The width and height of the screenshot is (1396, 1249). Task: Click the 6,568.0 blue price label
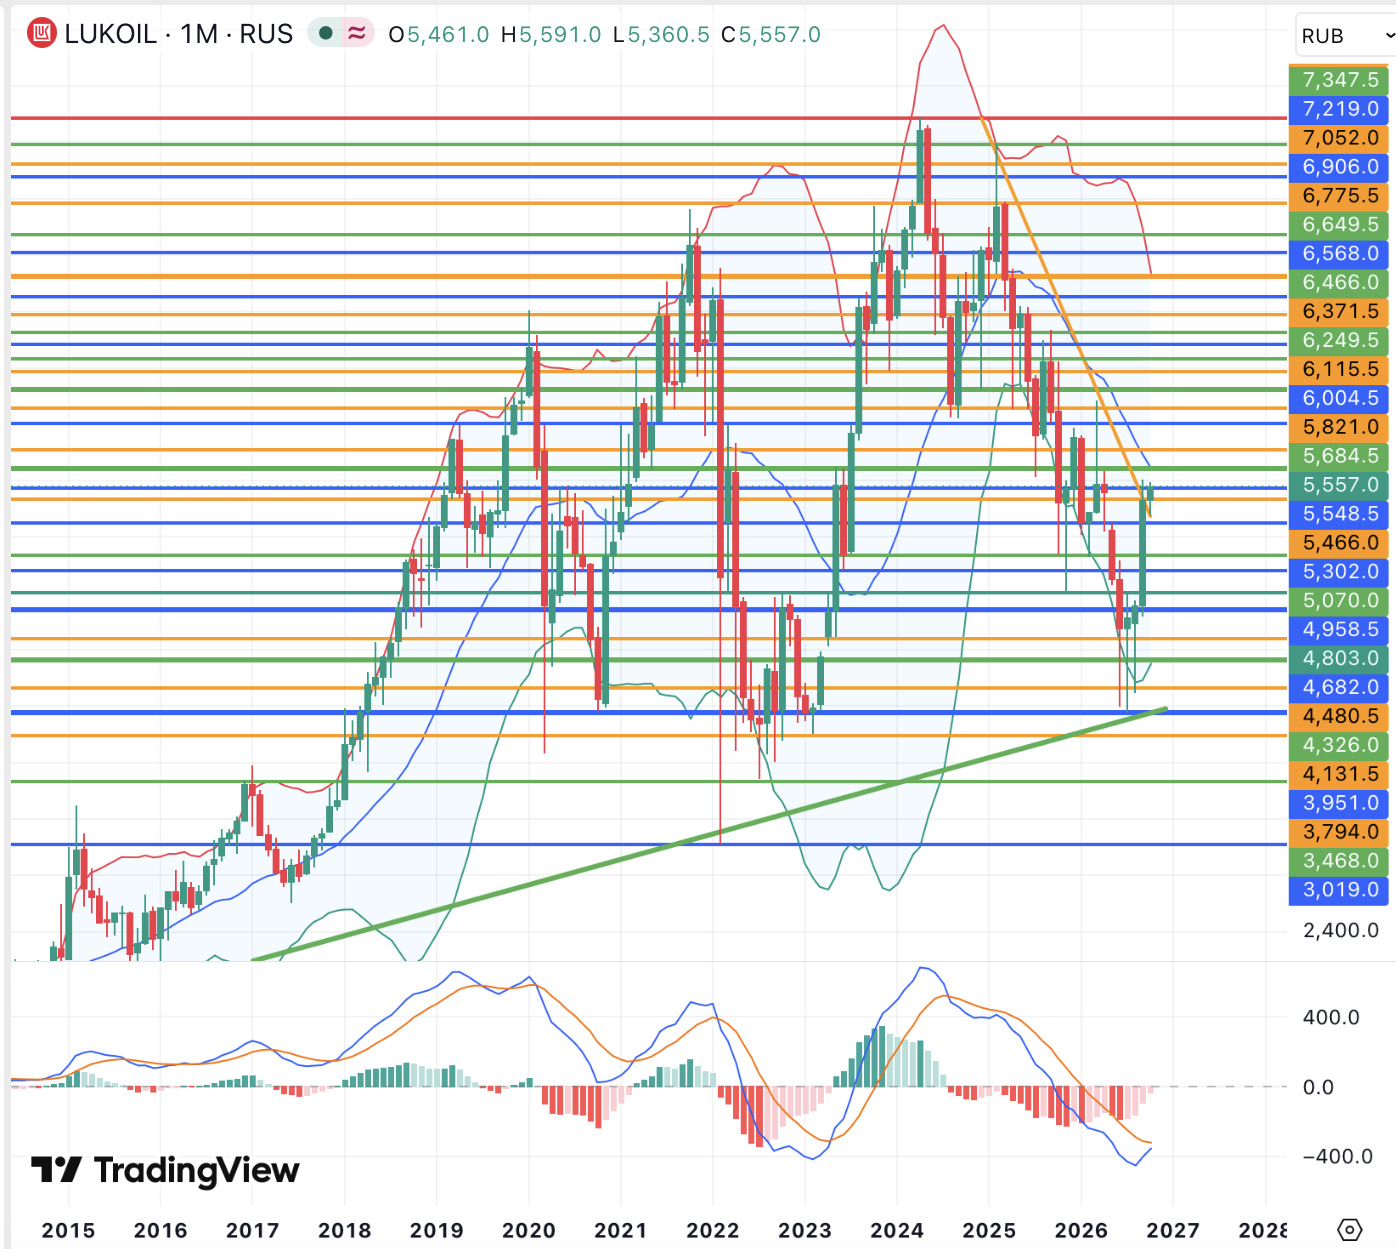point(1340,254)
